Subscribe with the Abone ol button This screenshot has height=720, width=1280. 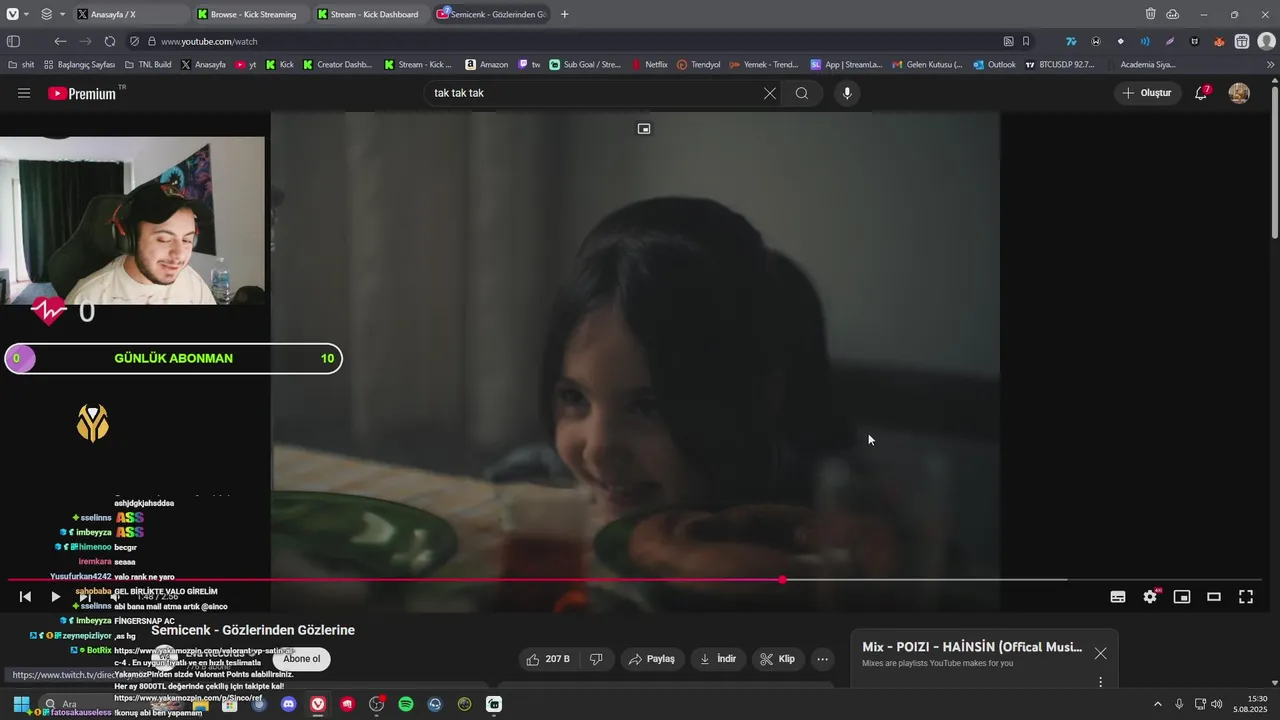coord(301,659)
